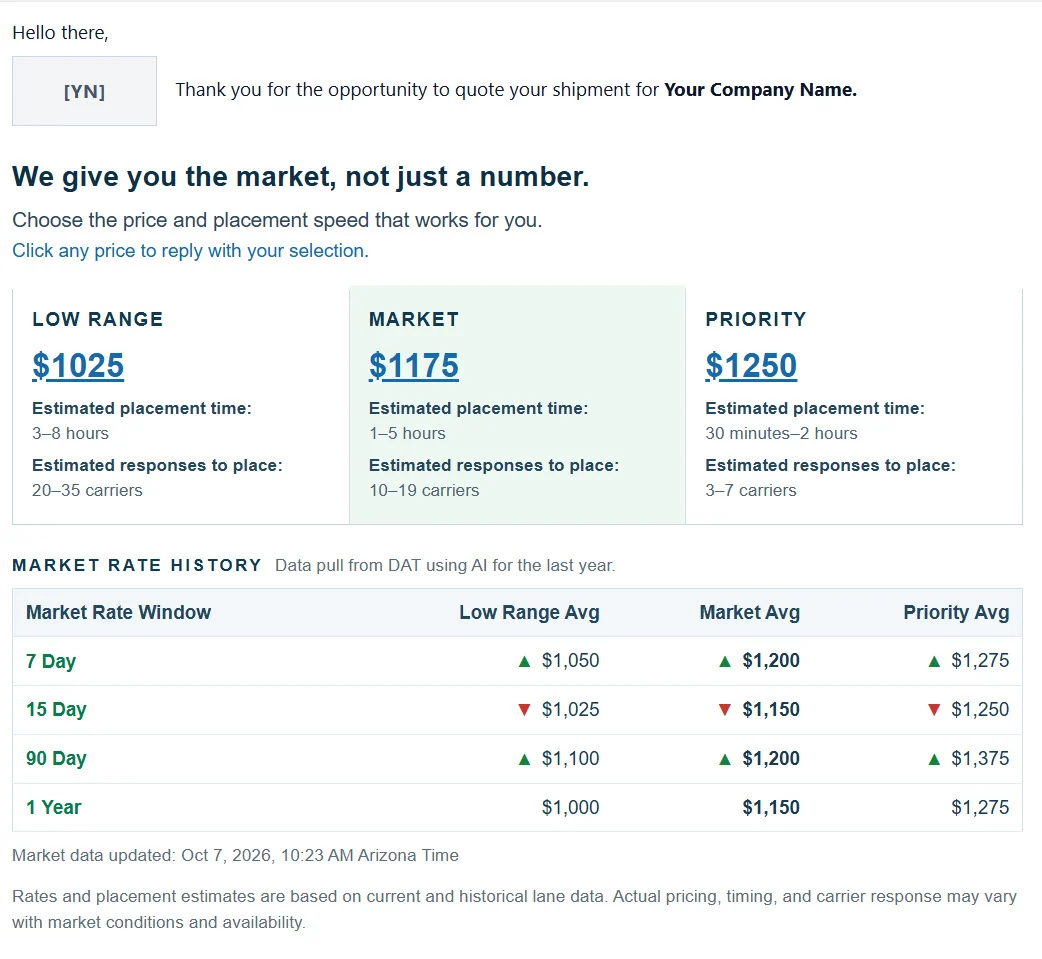The image size is (1042, 959).
Task: Click the 1 Year $1,000 value
Action: (570, 807)
